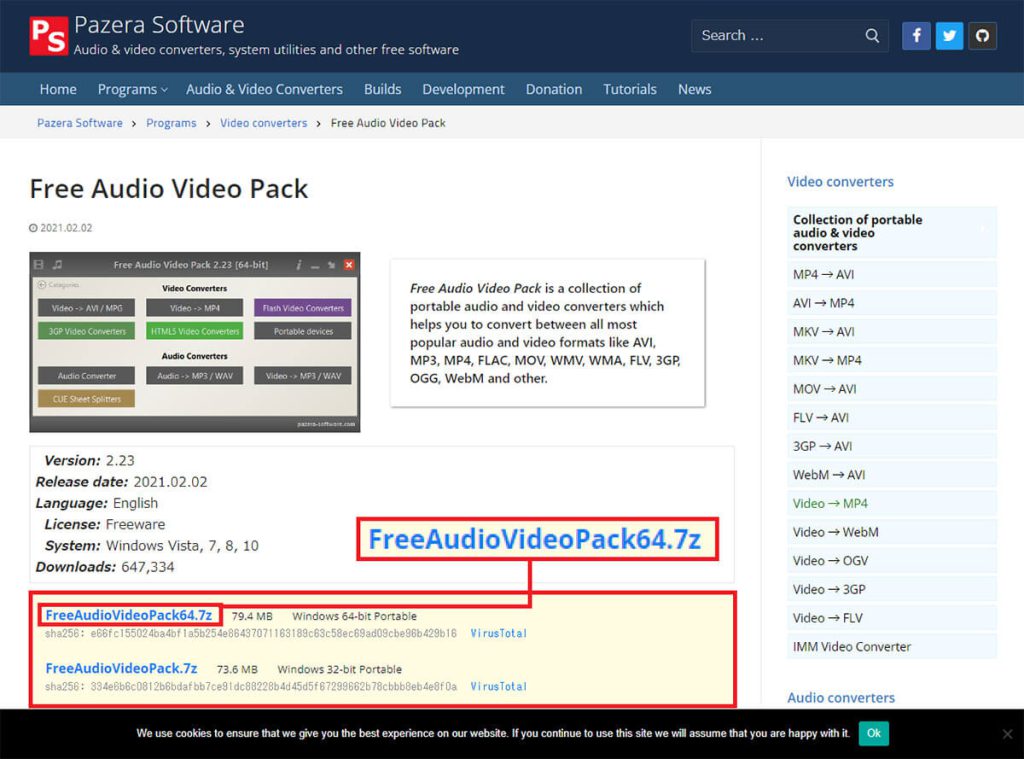1024x759 pixels.
Task: Open Video → OGV converter link
Action: 892,561
